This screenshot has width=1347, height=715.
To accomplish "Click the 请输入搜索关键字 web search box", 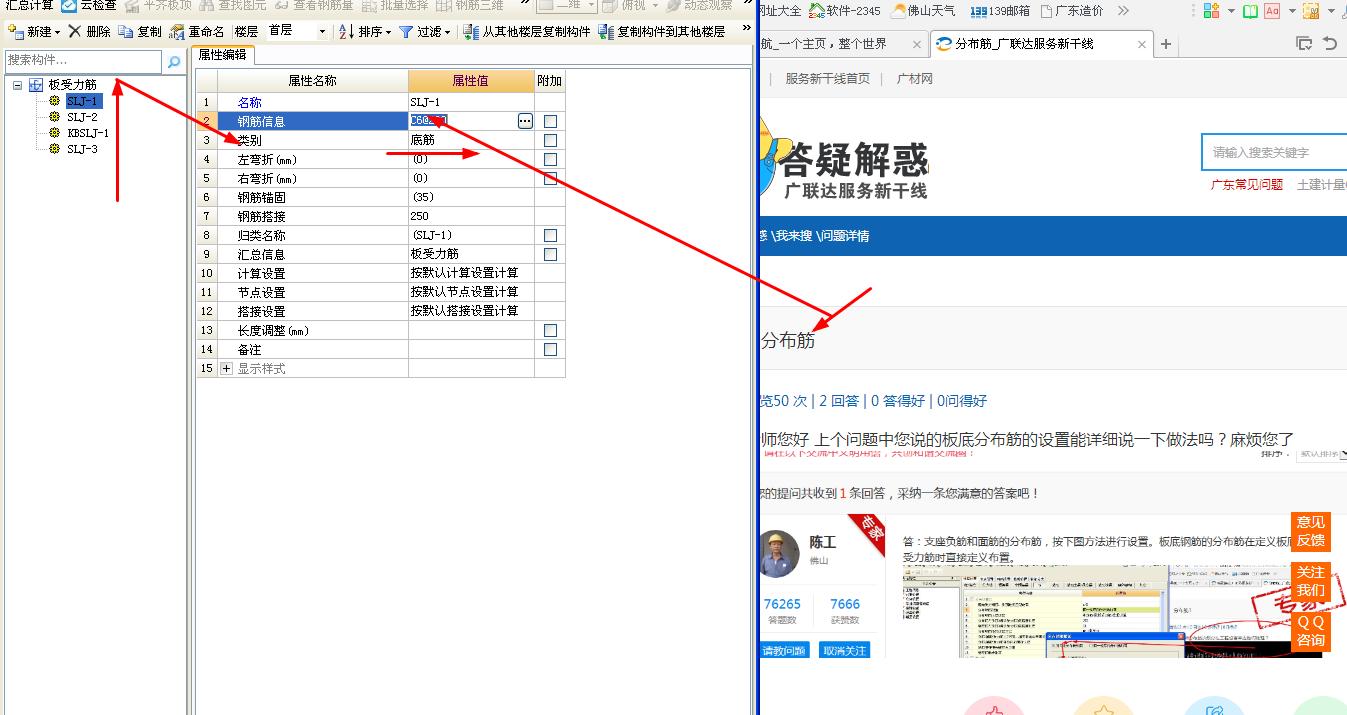I will coord(1275,152).
